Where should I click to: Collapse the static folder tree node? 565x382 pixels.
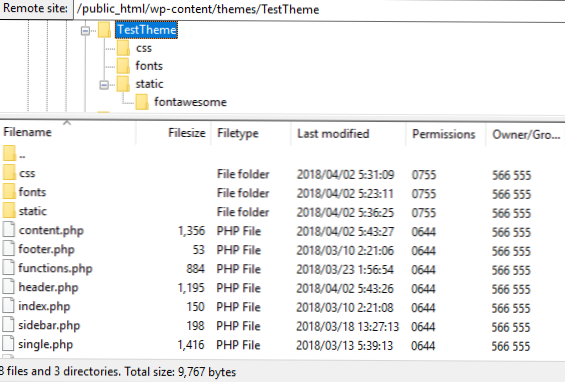104,85
